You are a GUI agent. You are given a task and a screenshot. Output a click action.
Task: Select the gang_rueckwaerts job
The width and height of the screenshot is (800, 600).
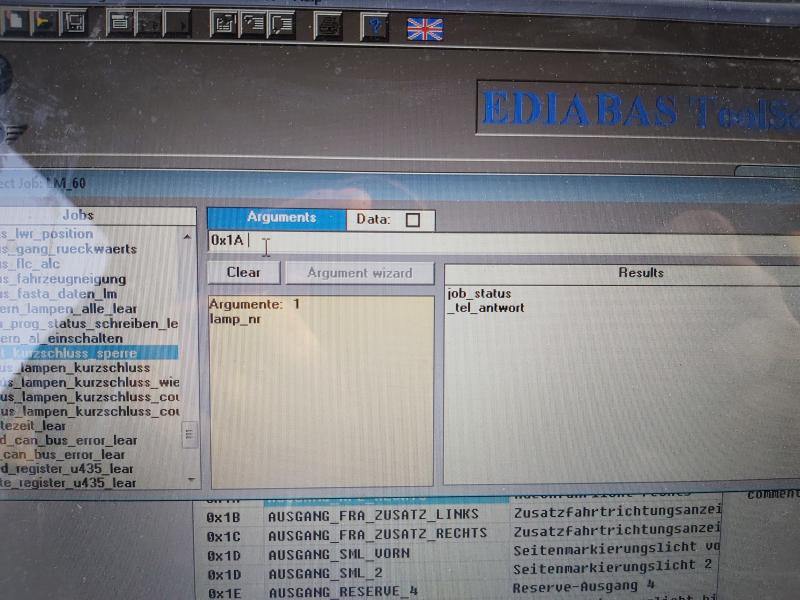point(69,249)
